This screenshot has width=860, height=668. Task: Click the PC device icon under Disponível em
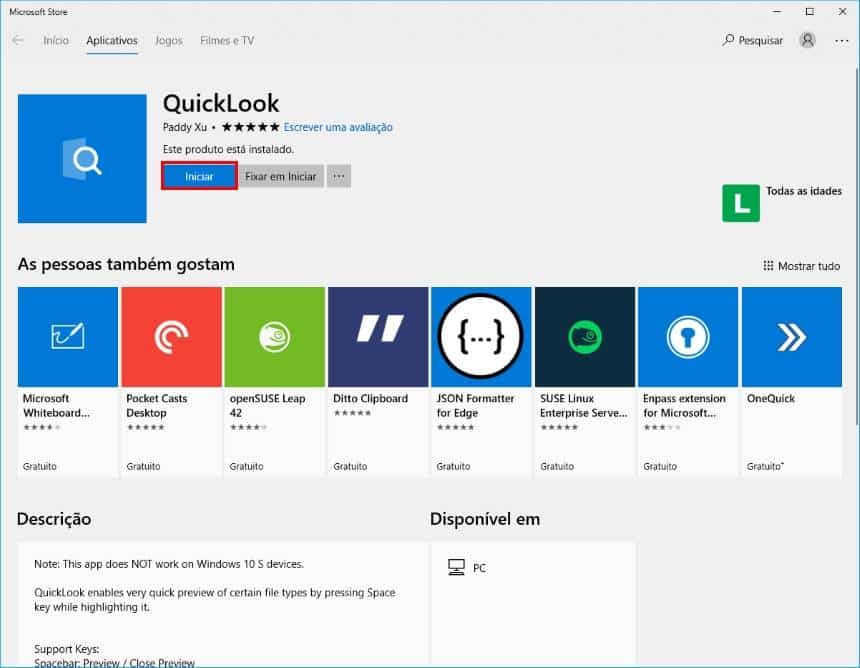point(456,567)
